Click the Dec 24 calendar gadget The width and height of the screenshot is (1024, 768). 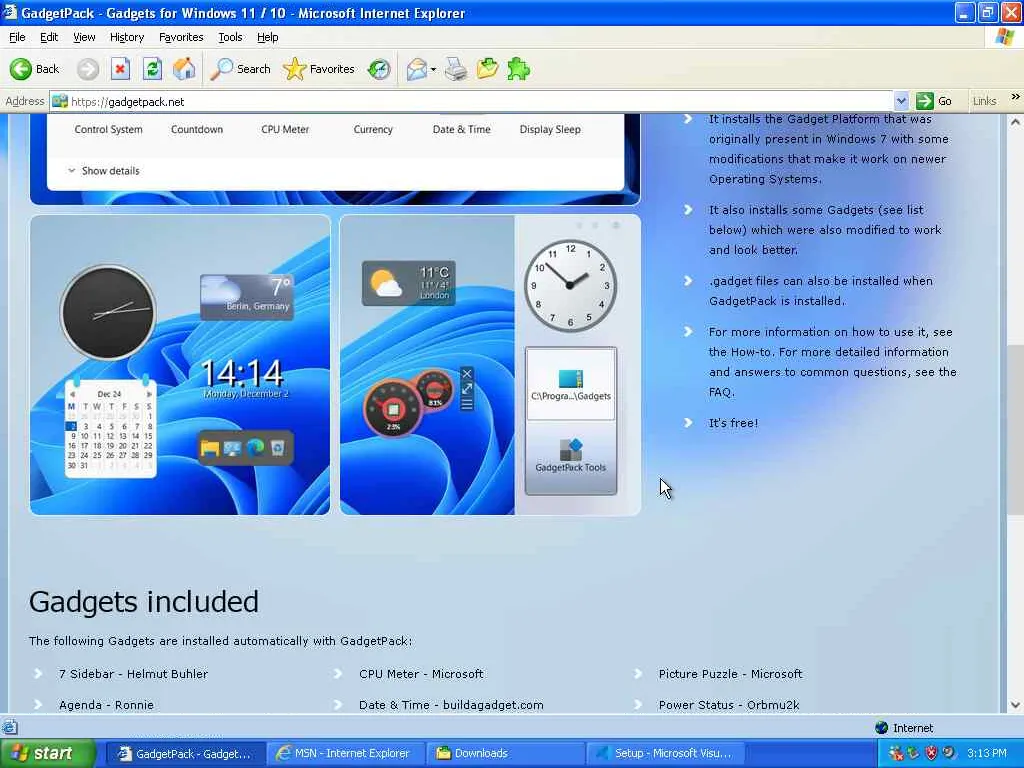click(110, 428)
